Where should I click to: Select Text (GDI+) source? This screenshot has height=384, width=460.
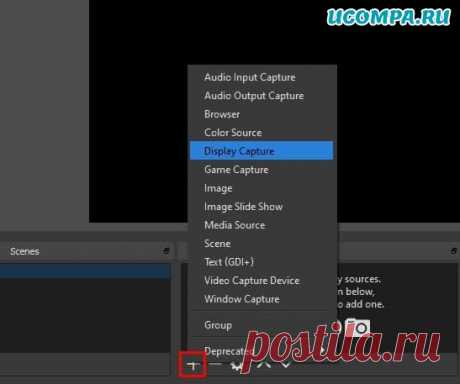(x=261, y=262)
